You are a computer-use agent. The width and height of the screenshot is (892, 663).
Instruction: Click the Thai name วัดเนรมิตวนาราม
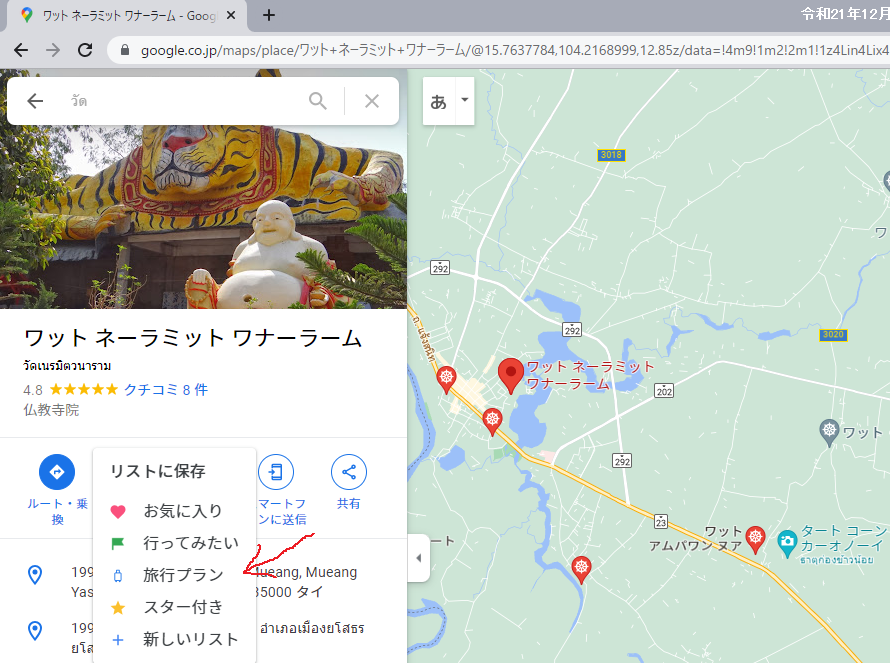click(x=67, y=365)
